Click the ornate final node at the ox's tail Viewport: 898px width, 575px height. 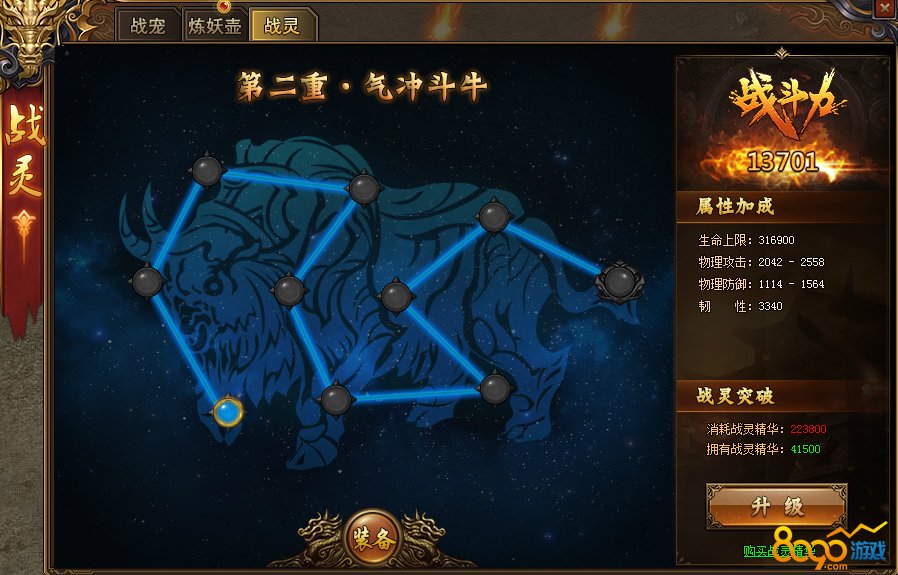pos(619,281)
